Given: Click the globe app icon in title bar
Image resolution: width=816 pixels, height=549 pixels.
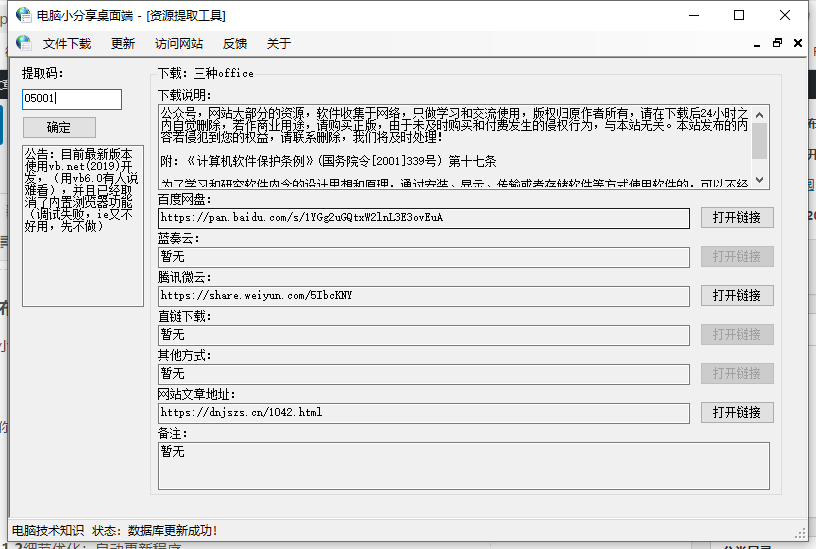Looking at the screenshot, I should pyautogui.click(x=23, y=15).
